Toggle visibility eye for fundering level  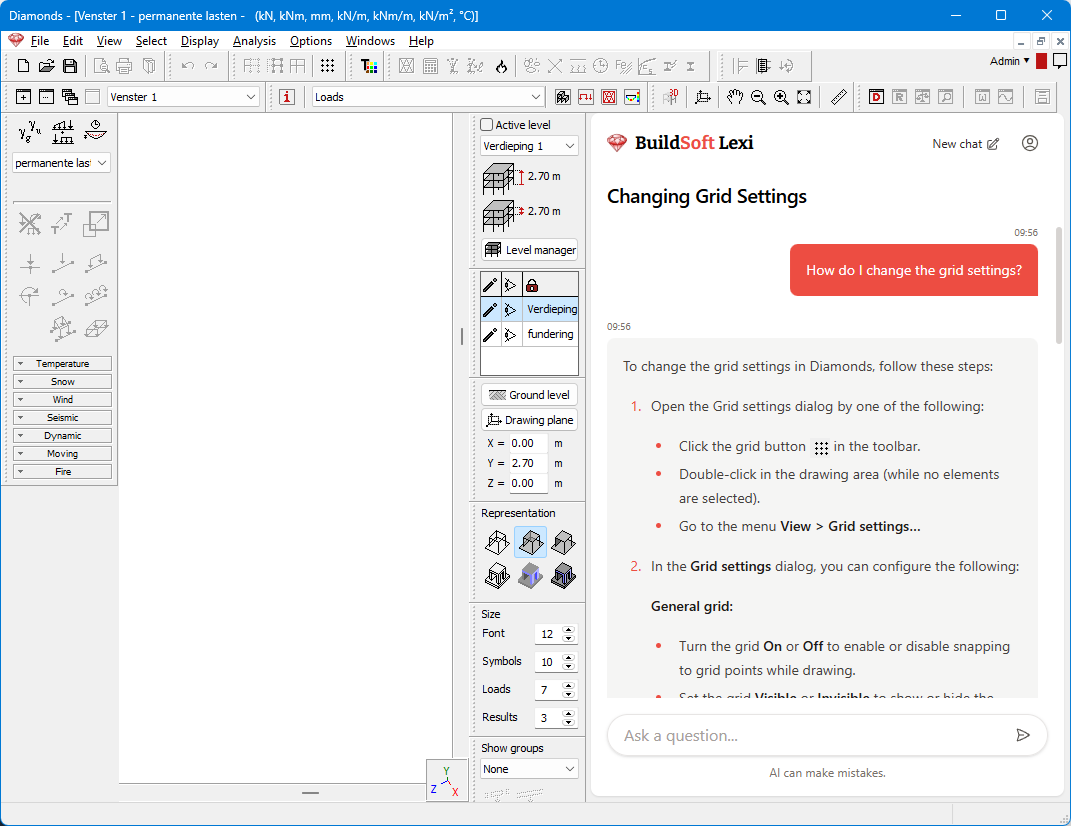point(511,334)
